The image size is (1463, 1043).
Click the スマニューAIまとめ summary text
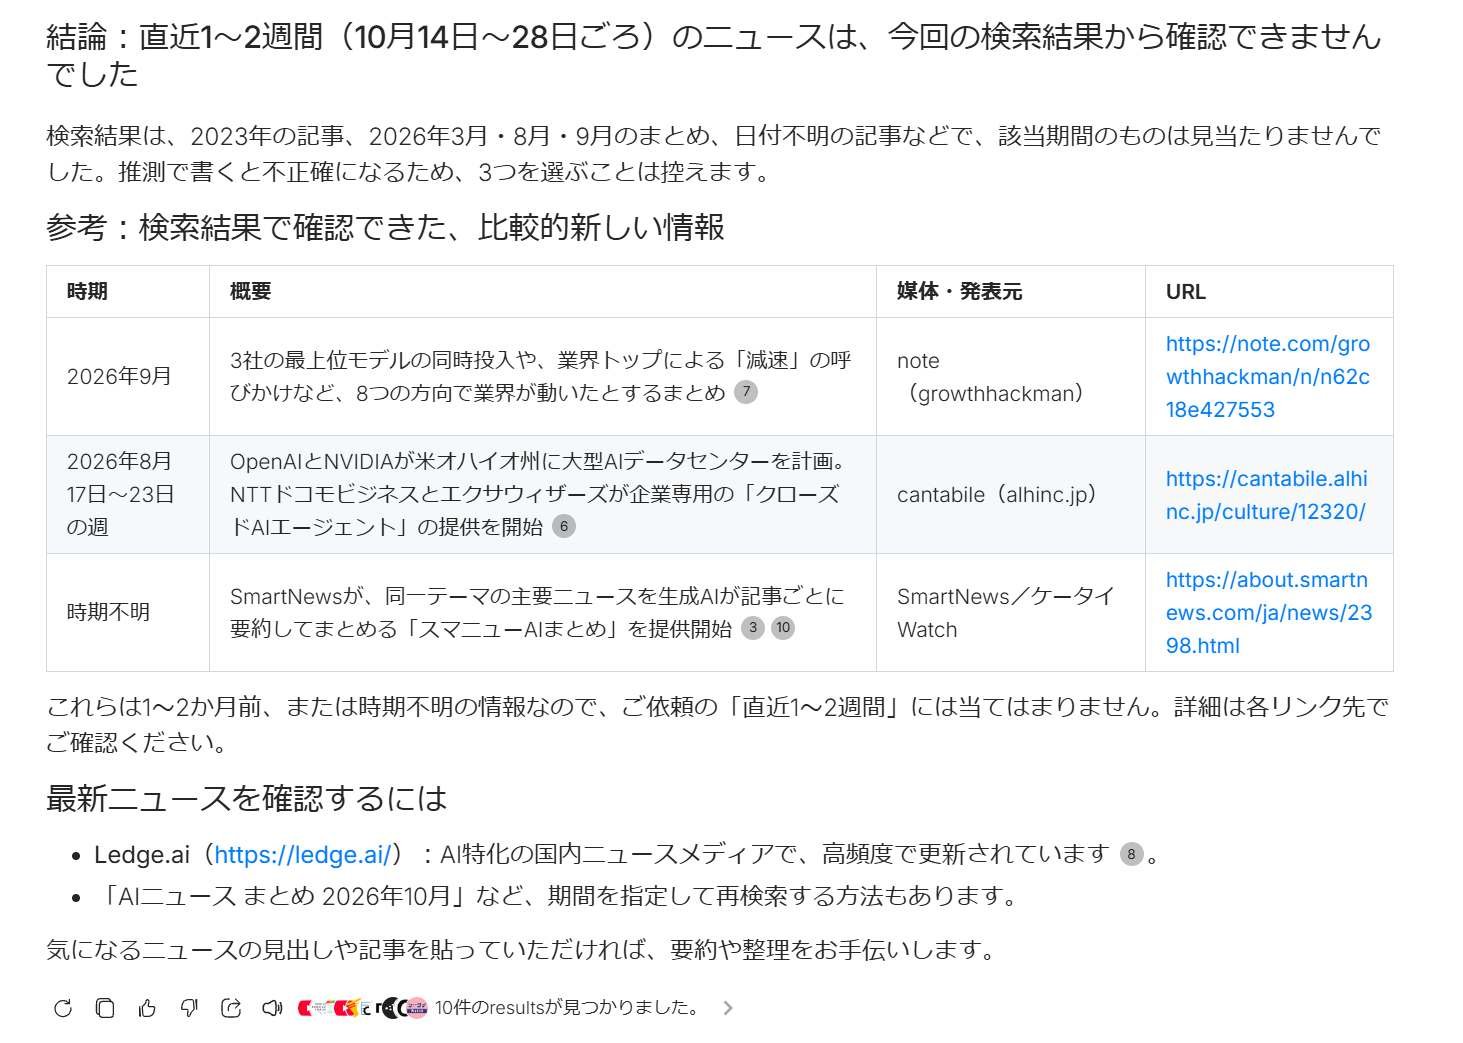coord(538,612)
